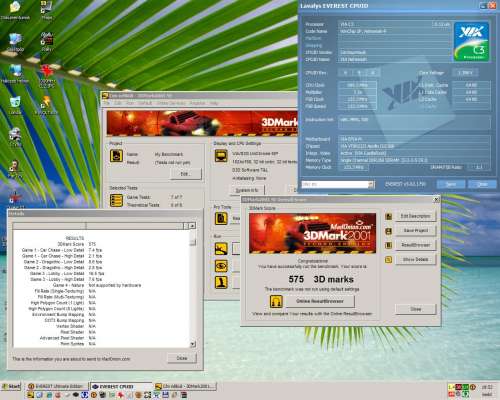The height and width of the screenshot is (400, 500).
Task: Click the Display and CPU Settings monitor icon
Action: (x=221, y=155)
